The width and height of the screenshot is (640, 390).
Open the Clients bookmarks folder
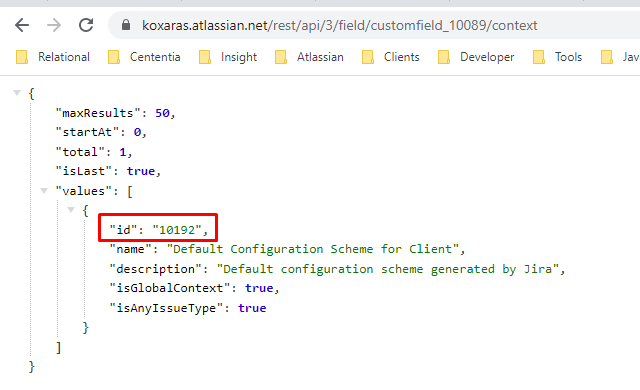[x=391, y=57]
